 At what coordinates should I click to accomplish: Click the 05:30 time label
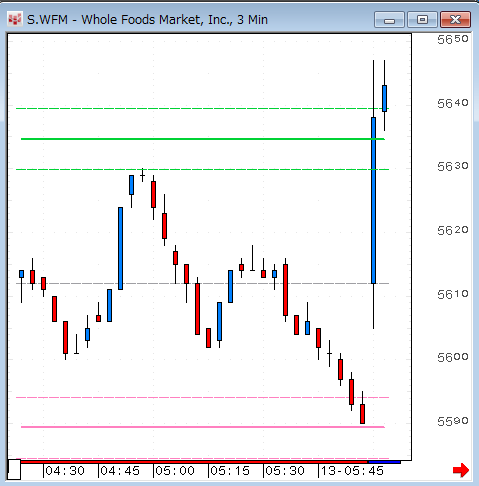[285, 471]
